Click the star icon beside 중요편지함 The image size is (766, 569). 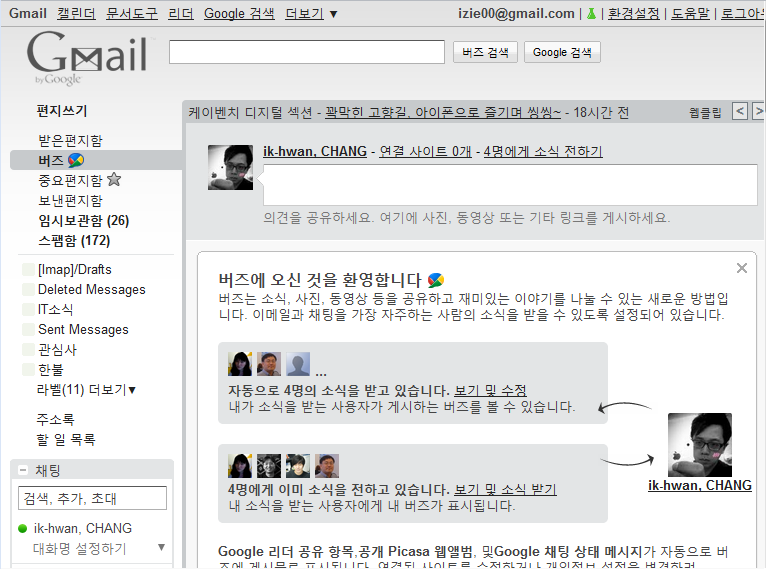coord(114,180)
